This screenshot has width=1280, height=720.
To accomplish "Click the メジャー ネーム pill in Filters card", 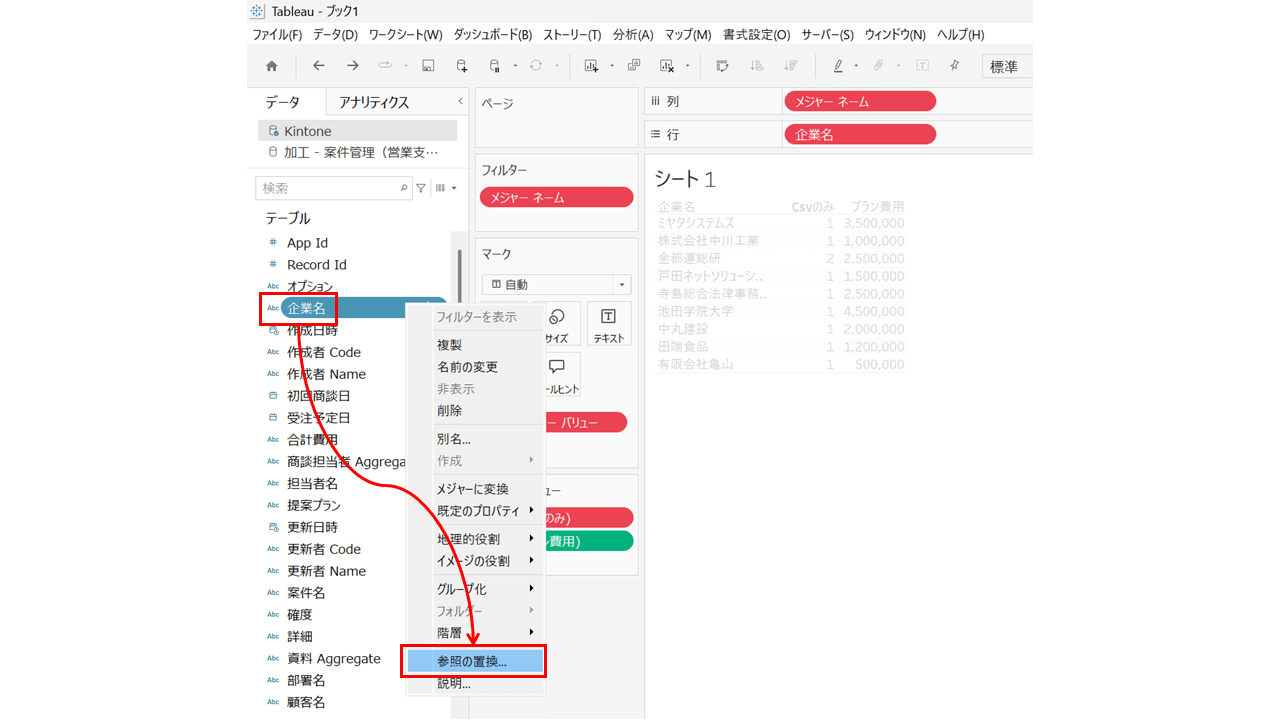I will click(x=557, y=197).
